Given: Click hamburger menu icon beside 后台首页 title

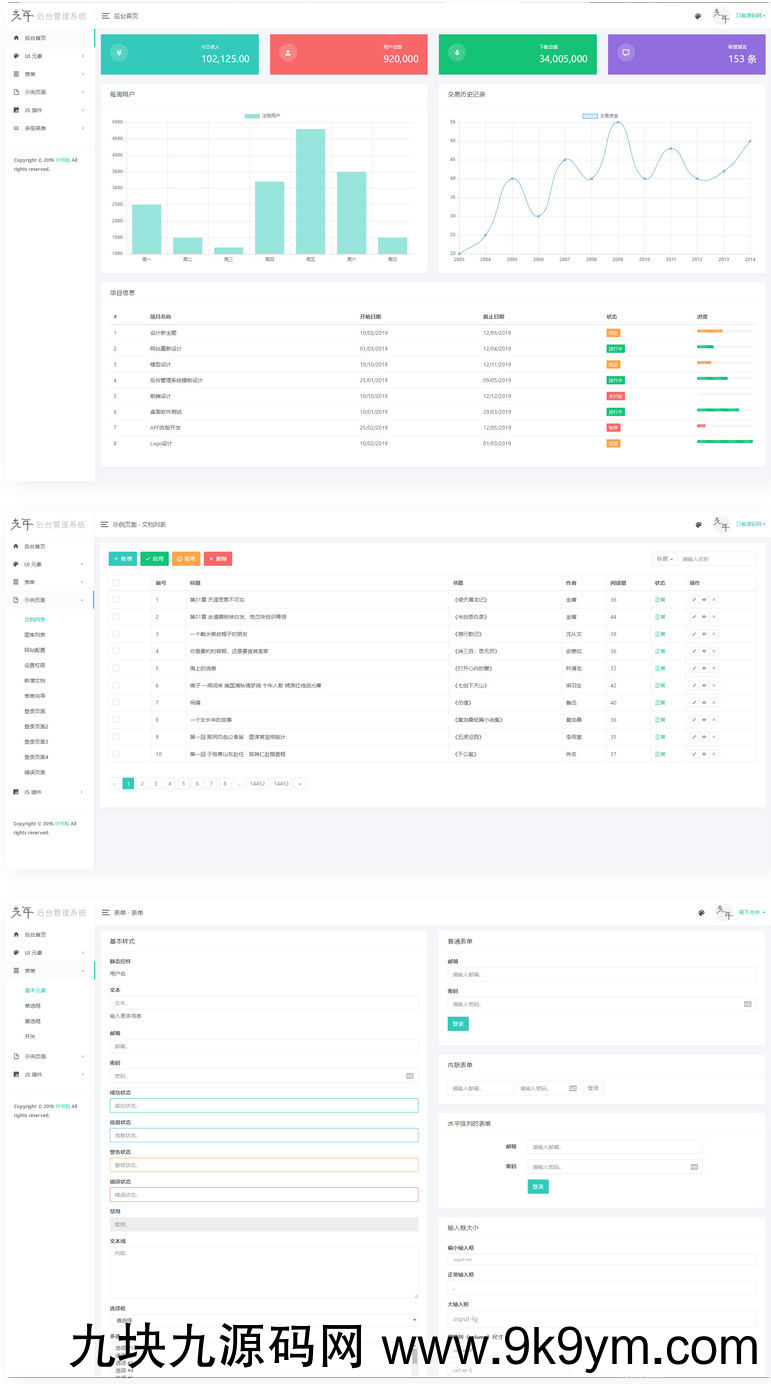Looking at the screenshot, I should pos(105,17).
